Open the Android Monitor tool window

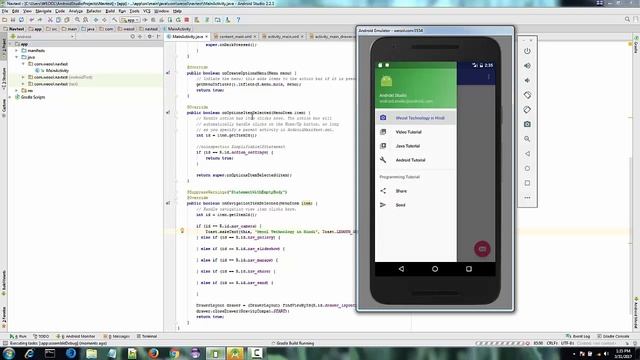[77, 336]
